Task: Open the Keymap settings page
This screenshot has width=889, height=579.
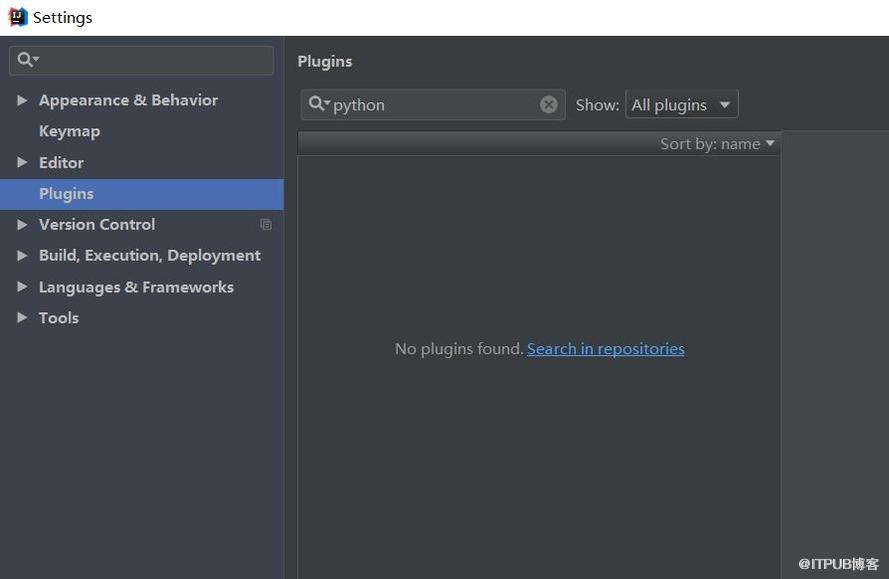Action: point(70,132)
